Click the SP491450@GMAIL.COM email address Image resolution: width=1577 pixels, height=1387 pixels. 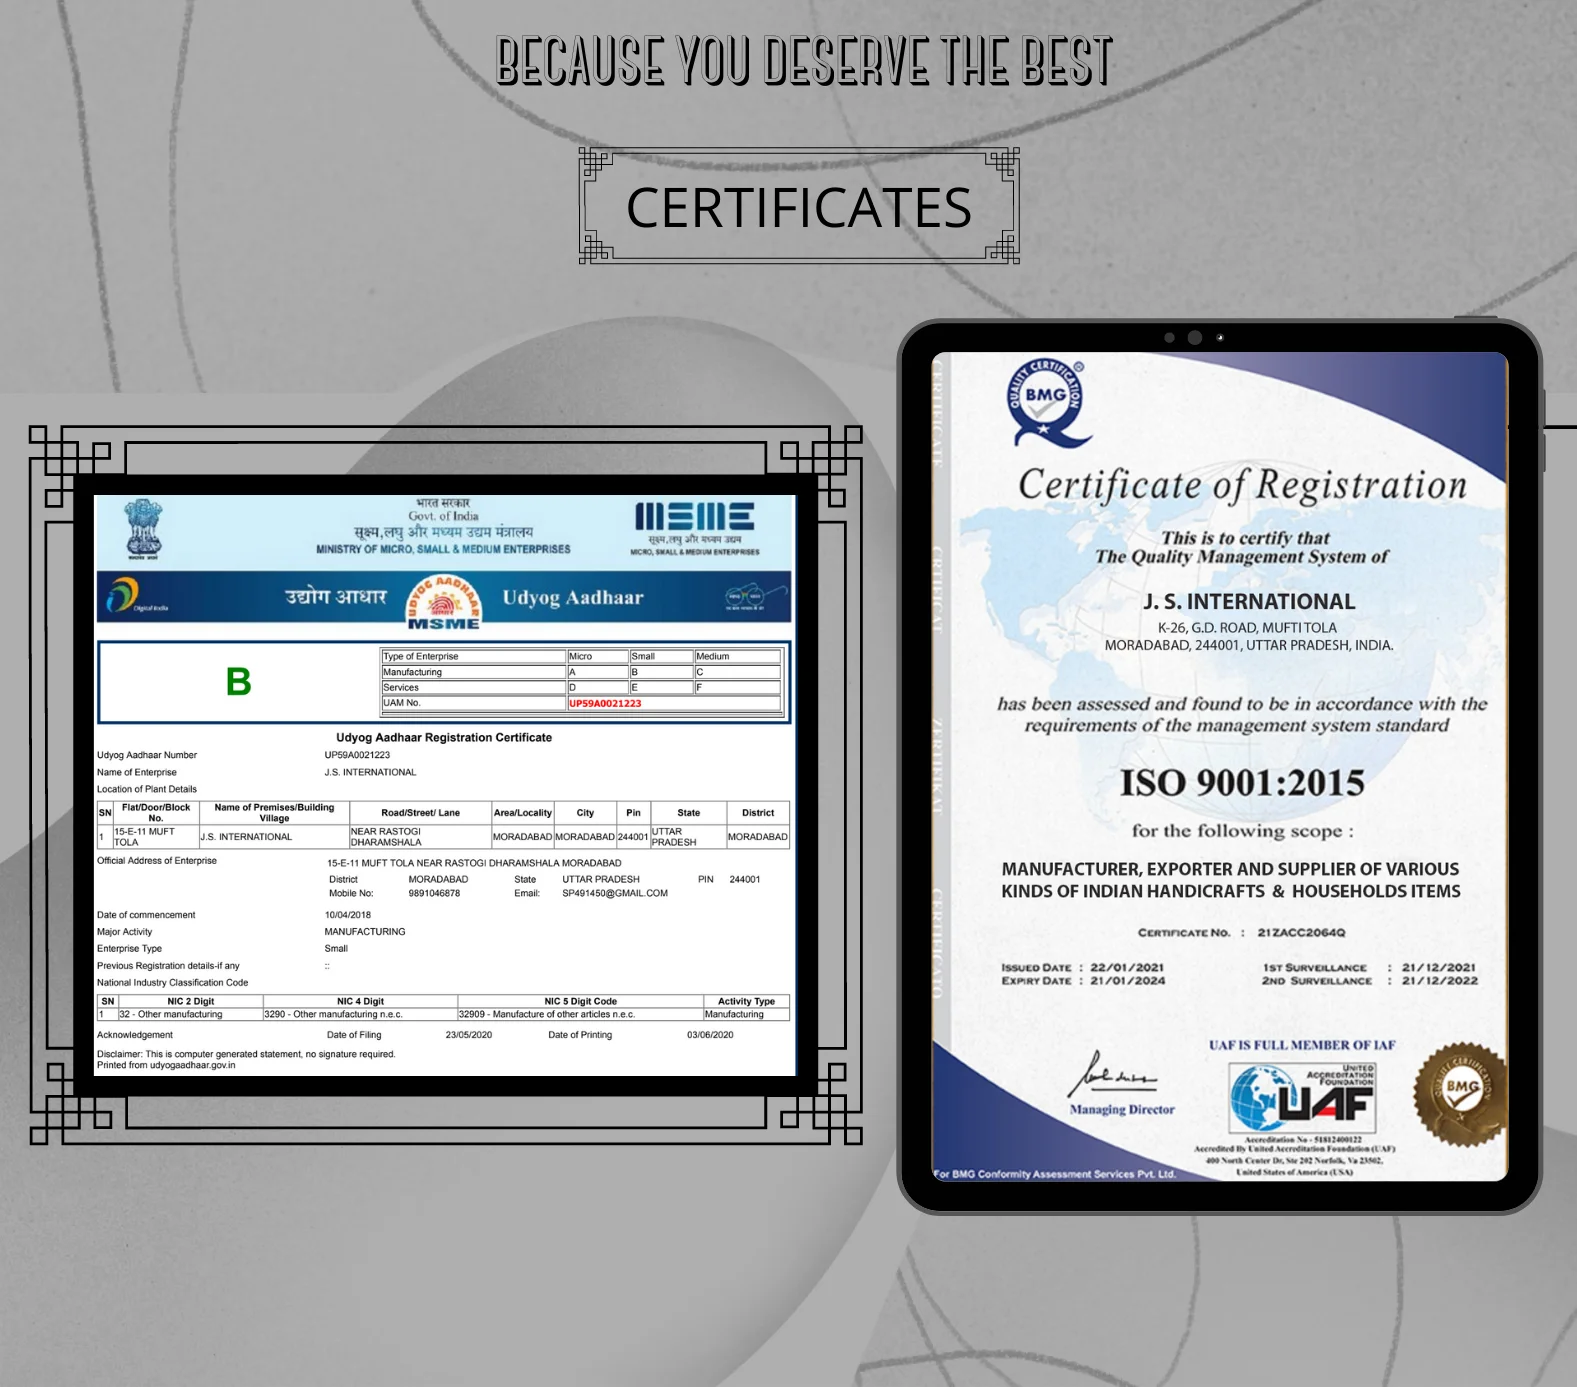pyautogui.click(x=614, y=893)
